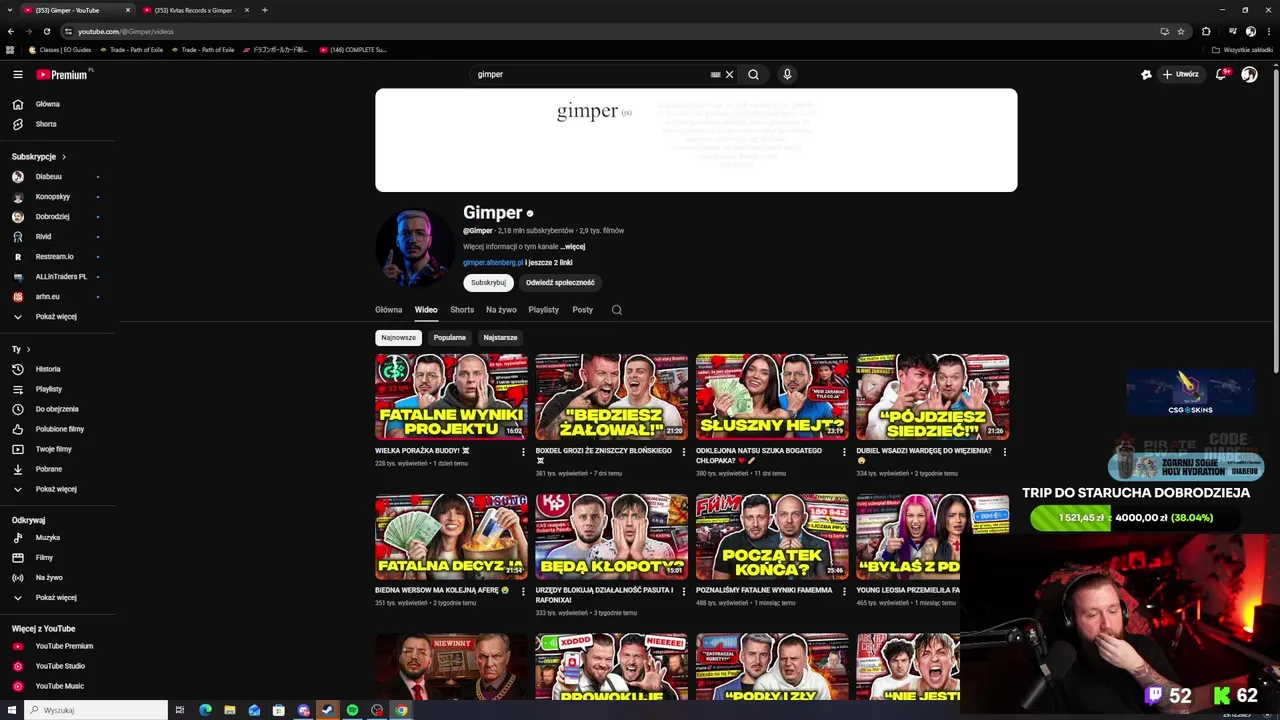Select the Najstarsze sort chip

point(500,338)
